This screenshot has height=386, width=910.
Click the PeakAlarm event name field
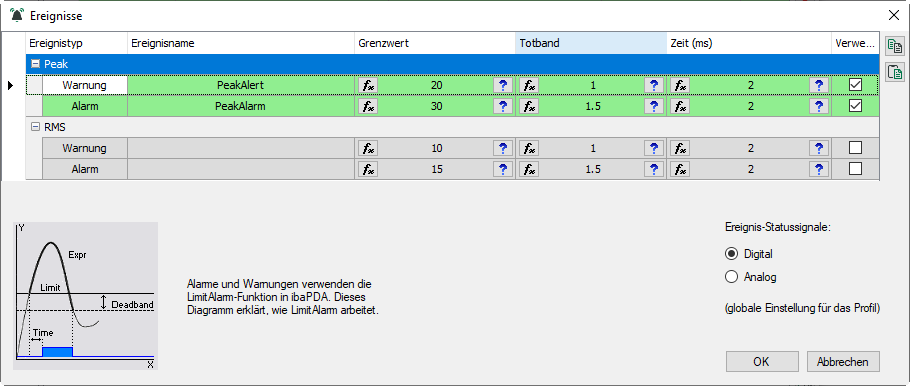tap(241, 106)
